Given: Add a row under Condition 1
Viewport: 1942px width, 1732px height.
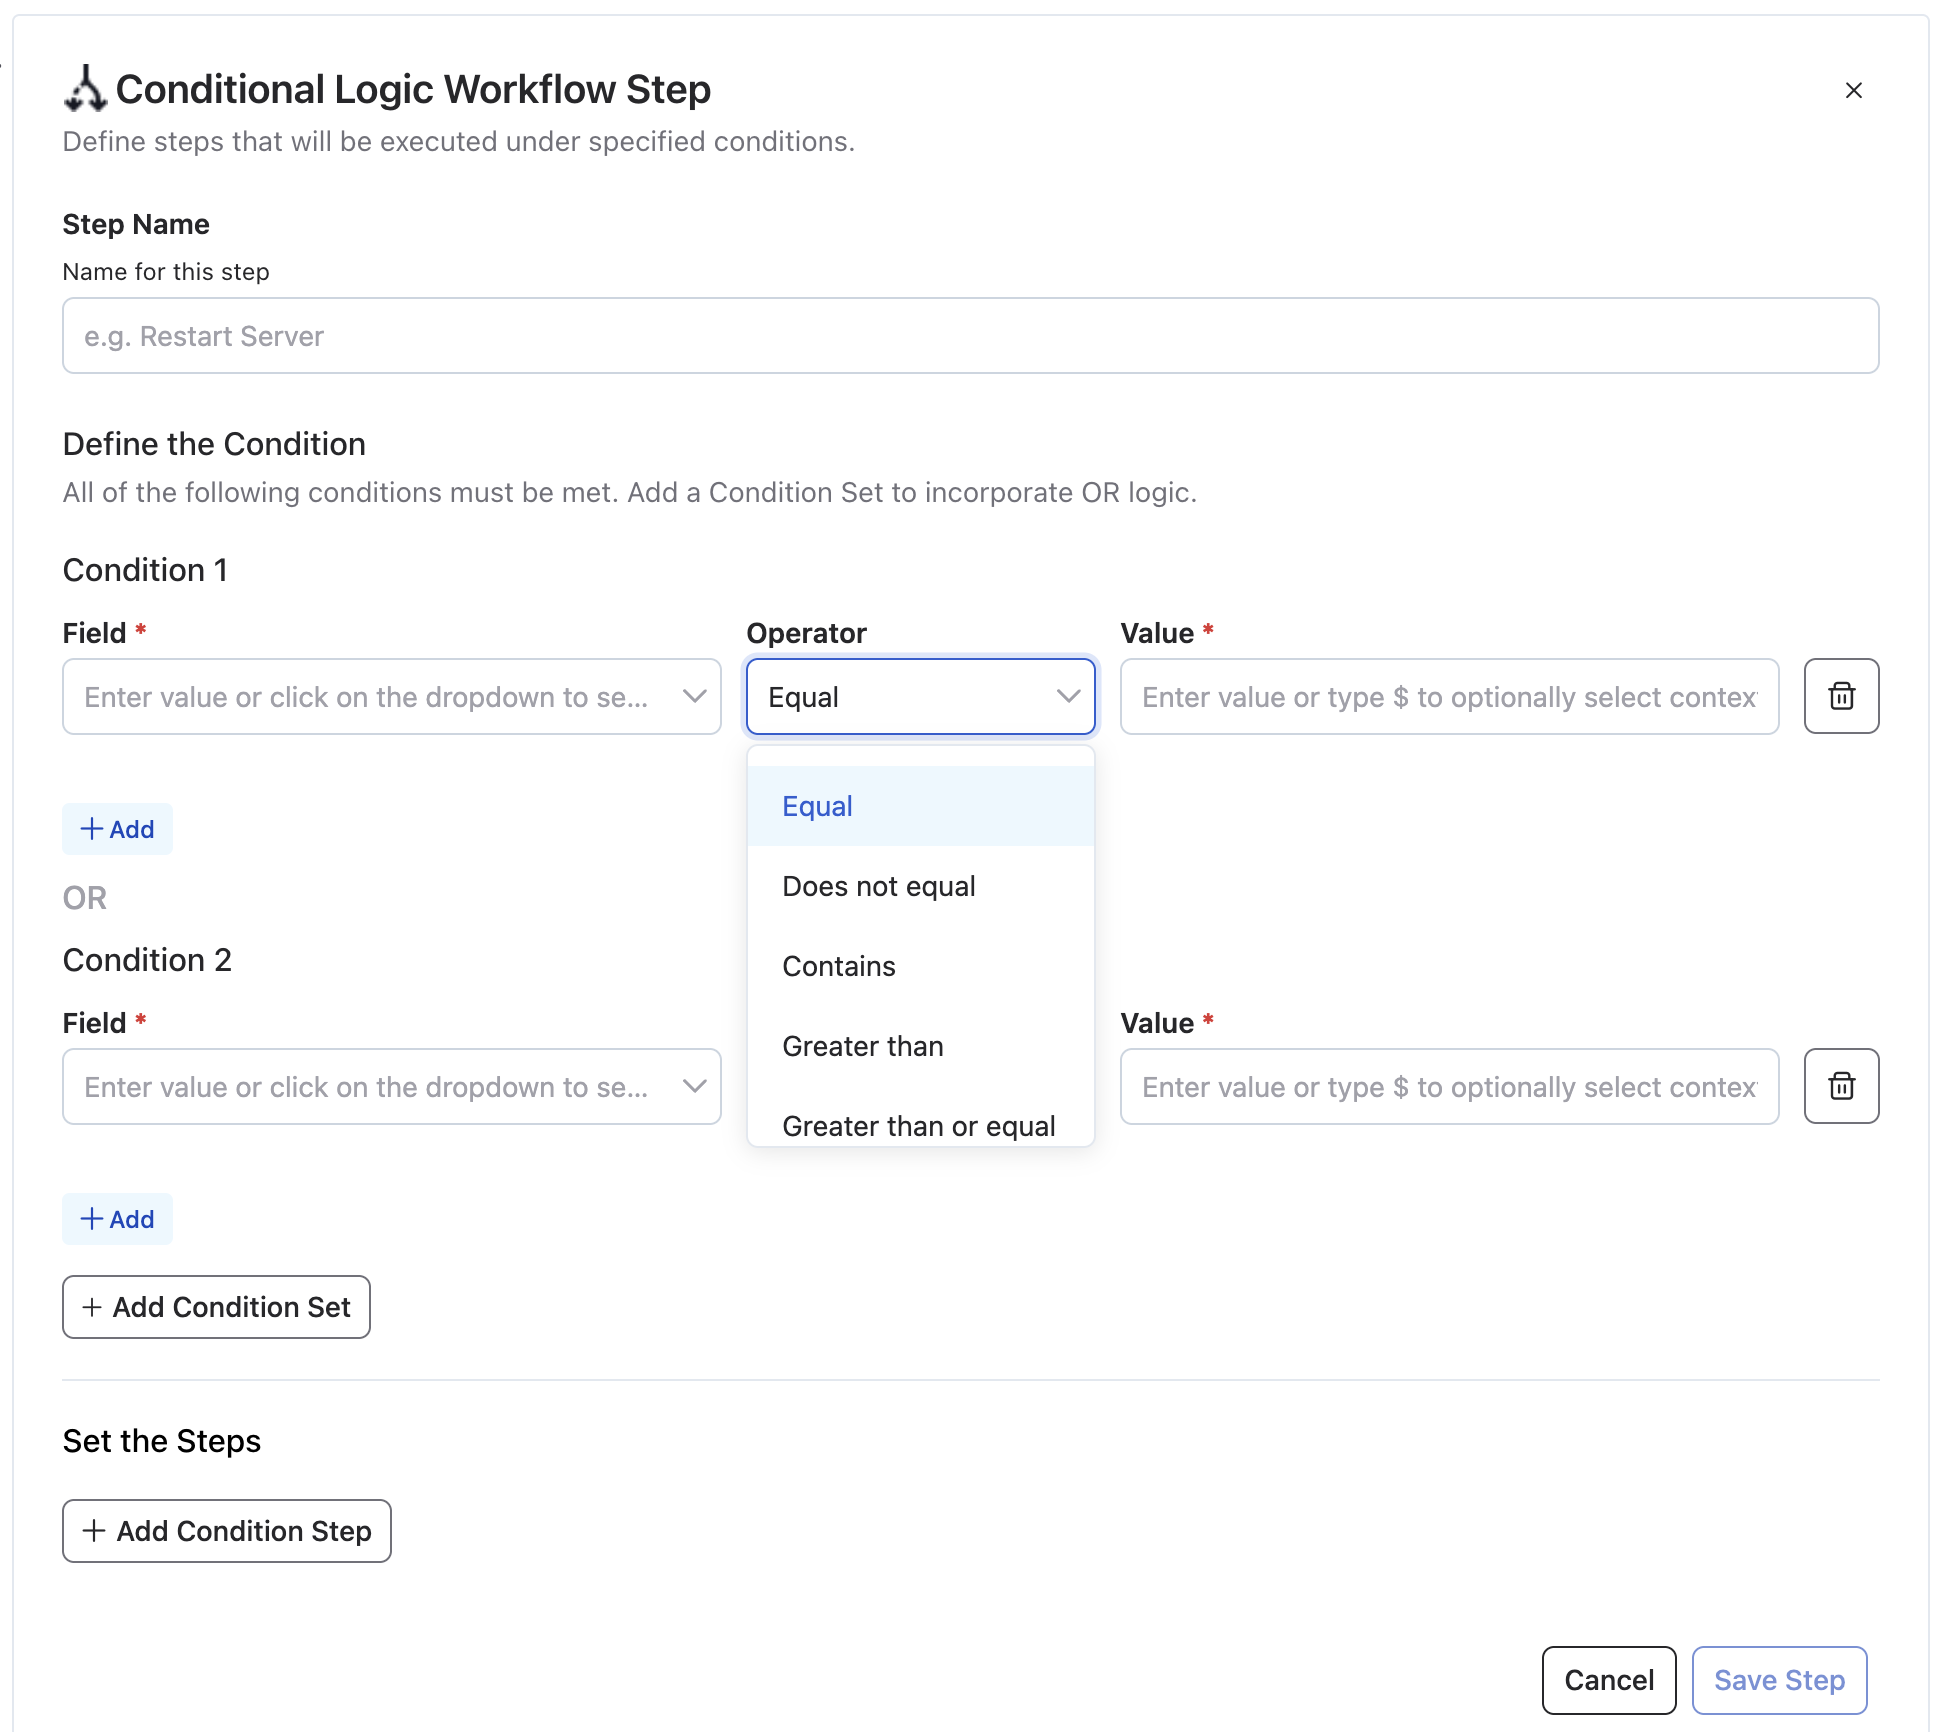Looking at the screenshot, I should coord(117,829).
